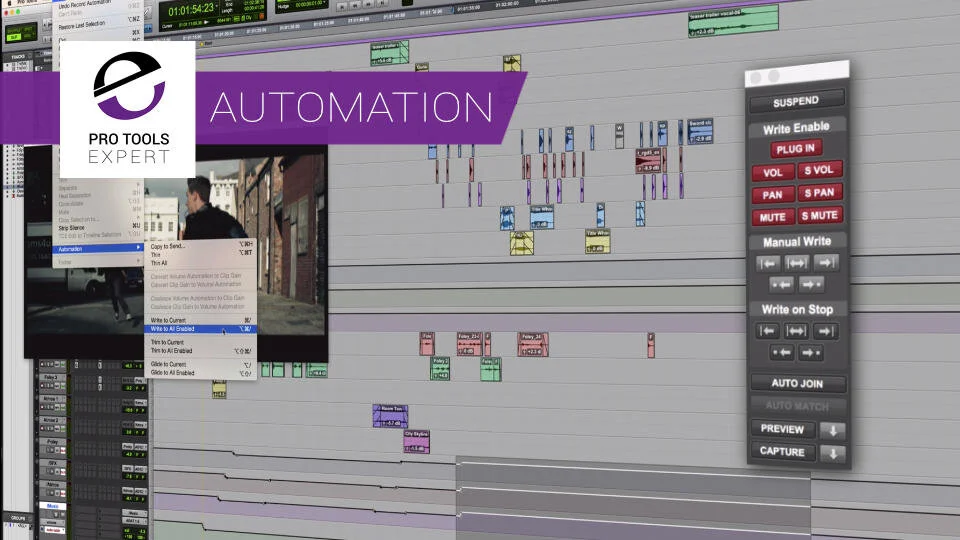Click Manual Write to selection end arrow

click(x=825, y=263)
